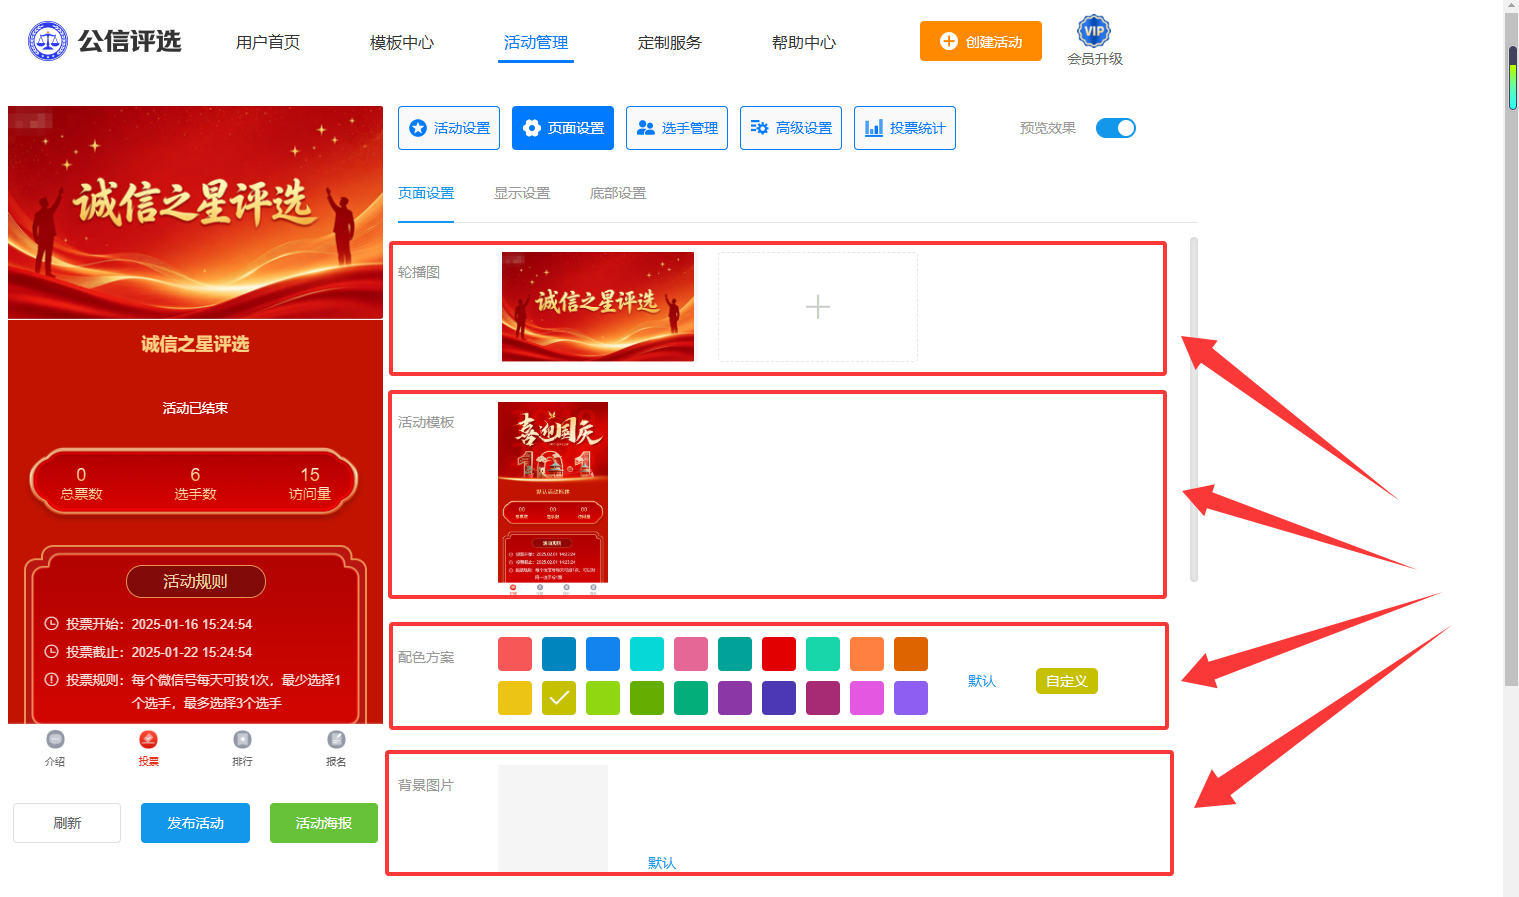This screenshot has height=897, width=1519.
Task: Click the plus tile to add carousel image
Action: pos(818,307)
